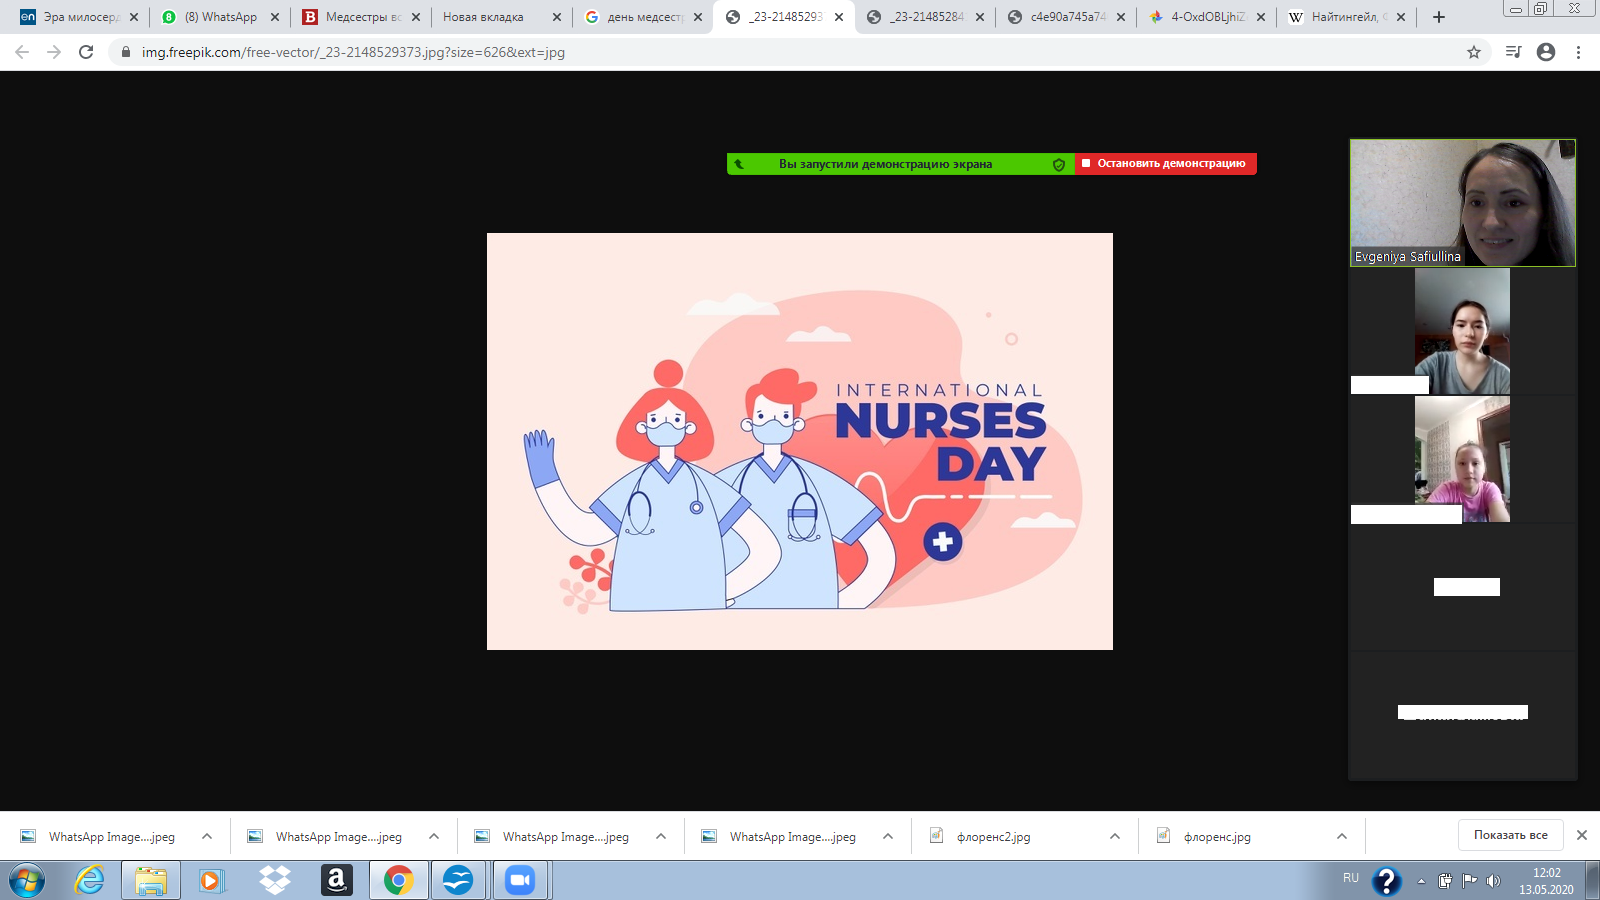Click Показать все downloads button
Screen dimensions: 1600x900
1510,835
